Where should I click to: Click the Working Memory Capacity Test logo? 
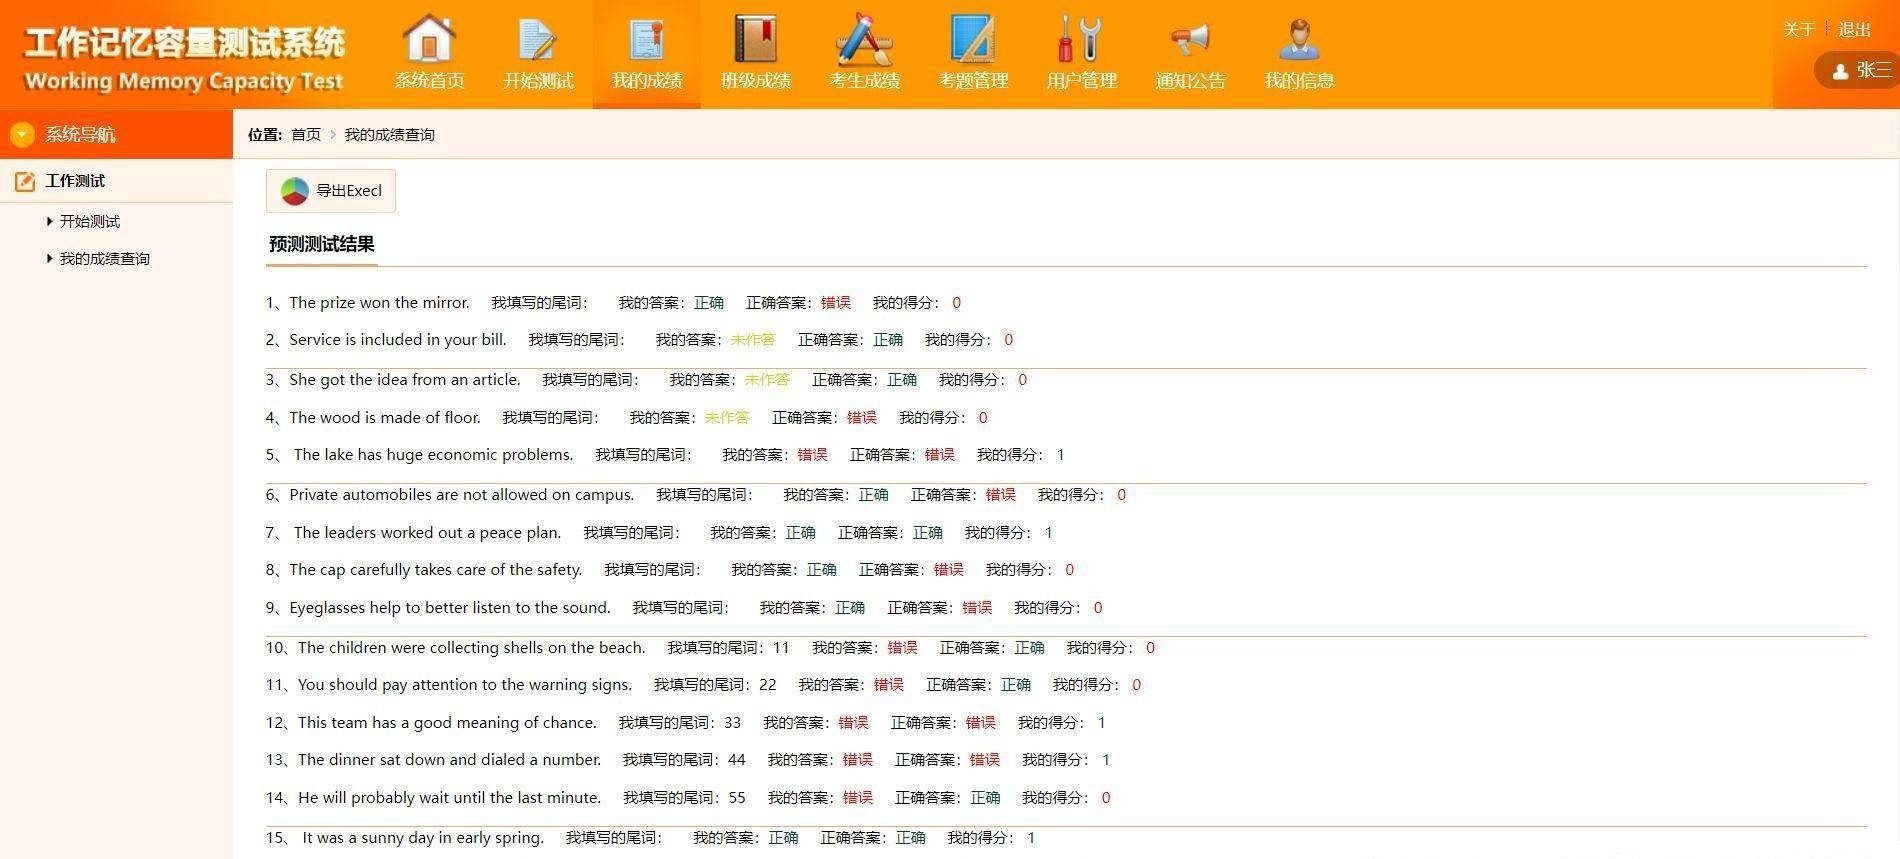(184, 60)
